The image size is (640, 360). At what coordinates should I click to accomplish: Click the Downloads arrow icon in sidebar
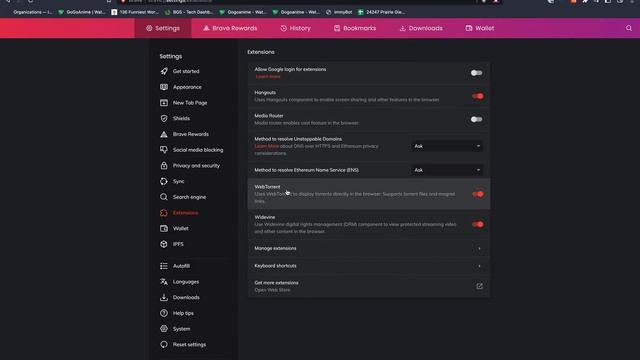coord(164,298)
